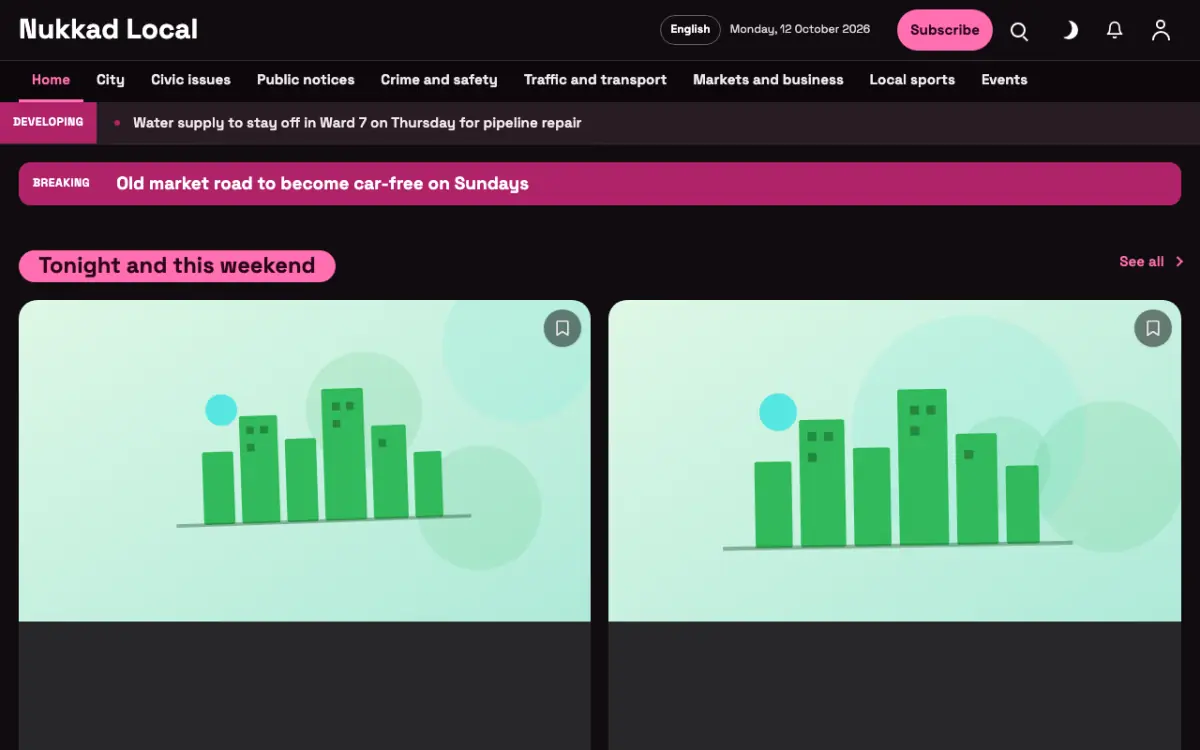1200x750 pixels.
Task: Navigate to Traffic and transport
Action: point(595,80)
